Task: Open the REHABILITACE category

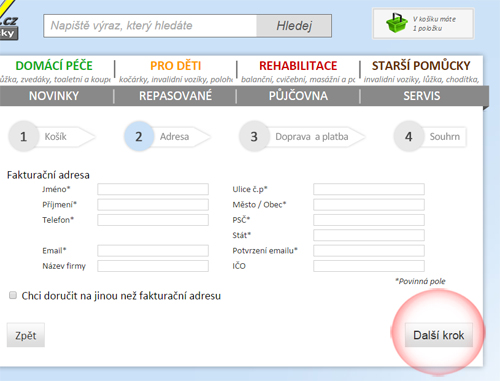Action: (298, 66)
